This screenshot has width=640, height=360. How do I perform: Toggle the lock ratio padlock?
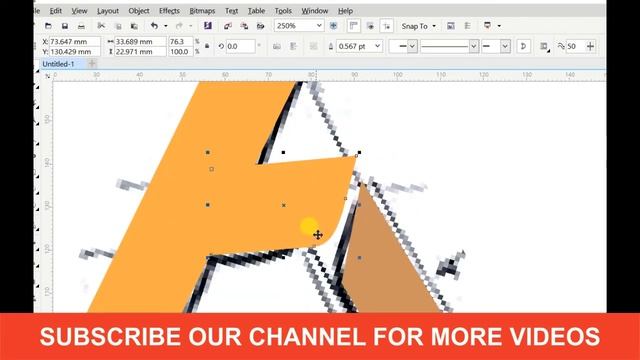coord(207,46)
